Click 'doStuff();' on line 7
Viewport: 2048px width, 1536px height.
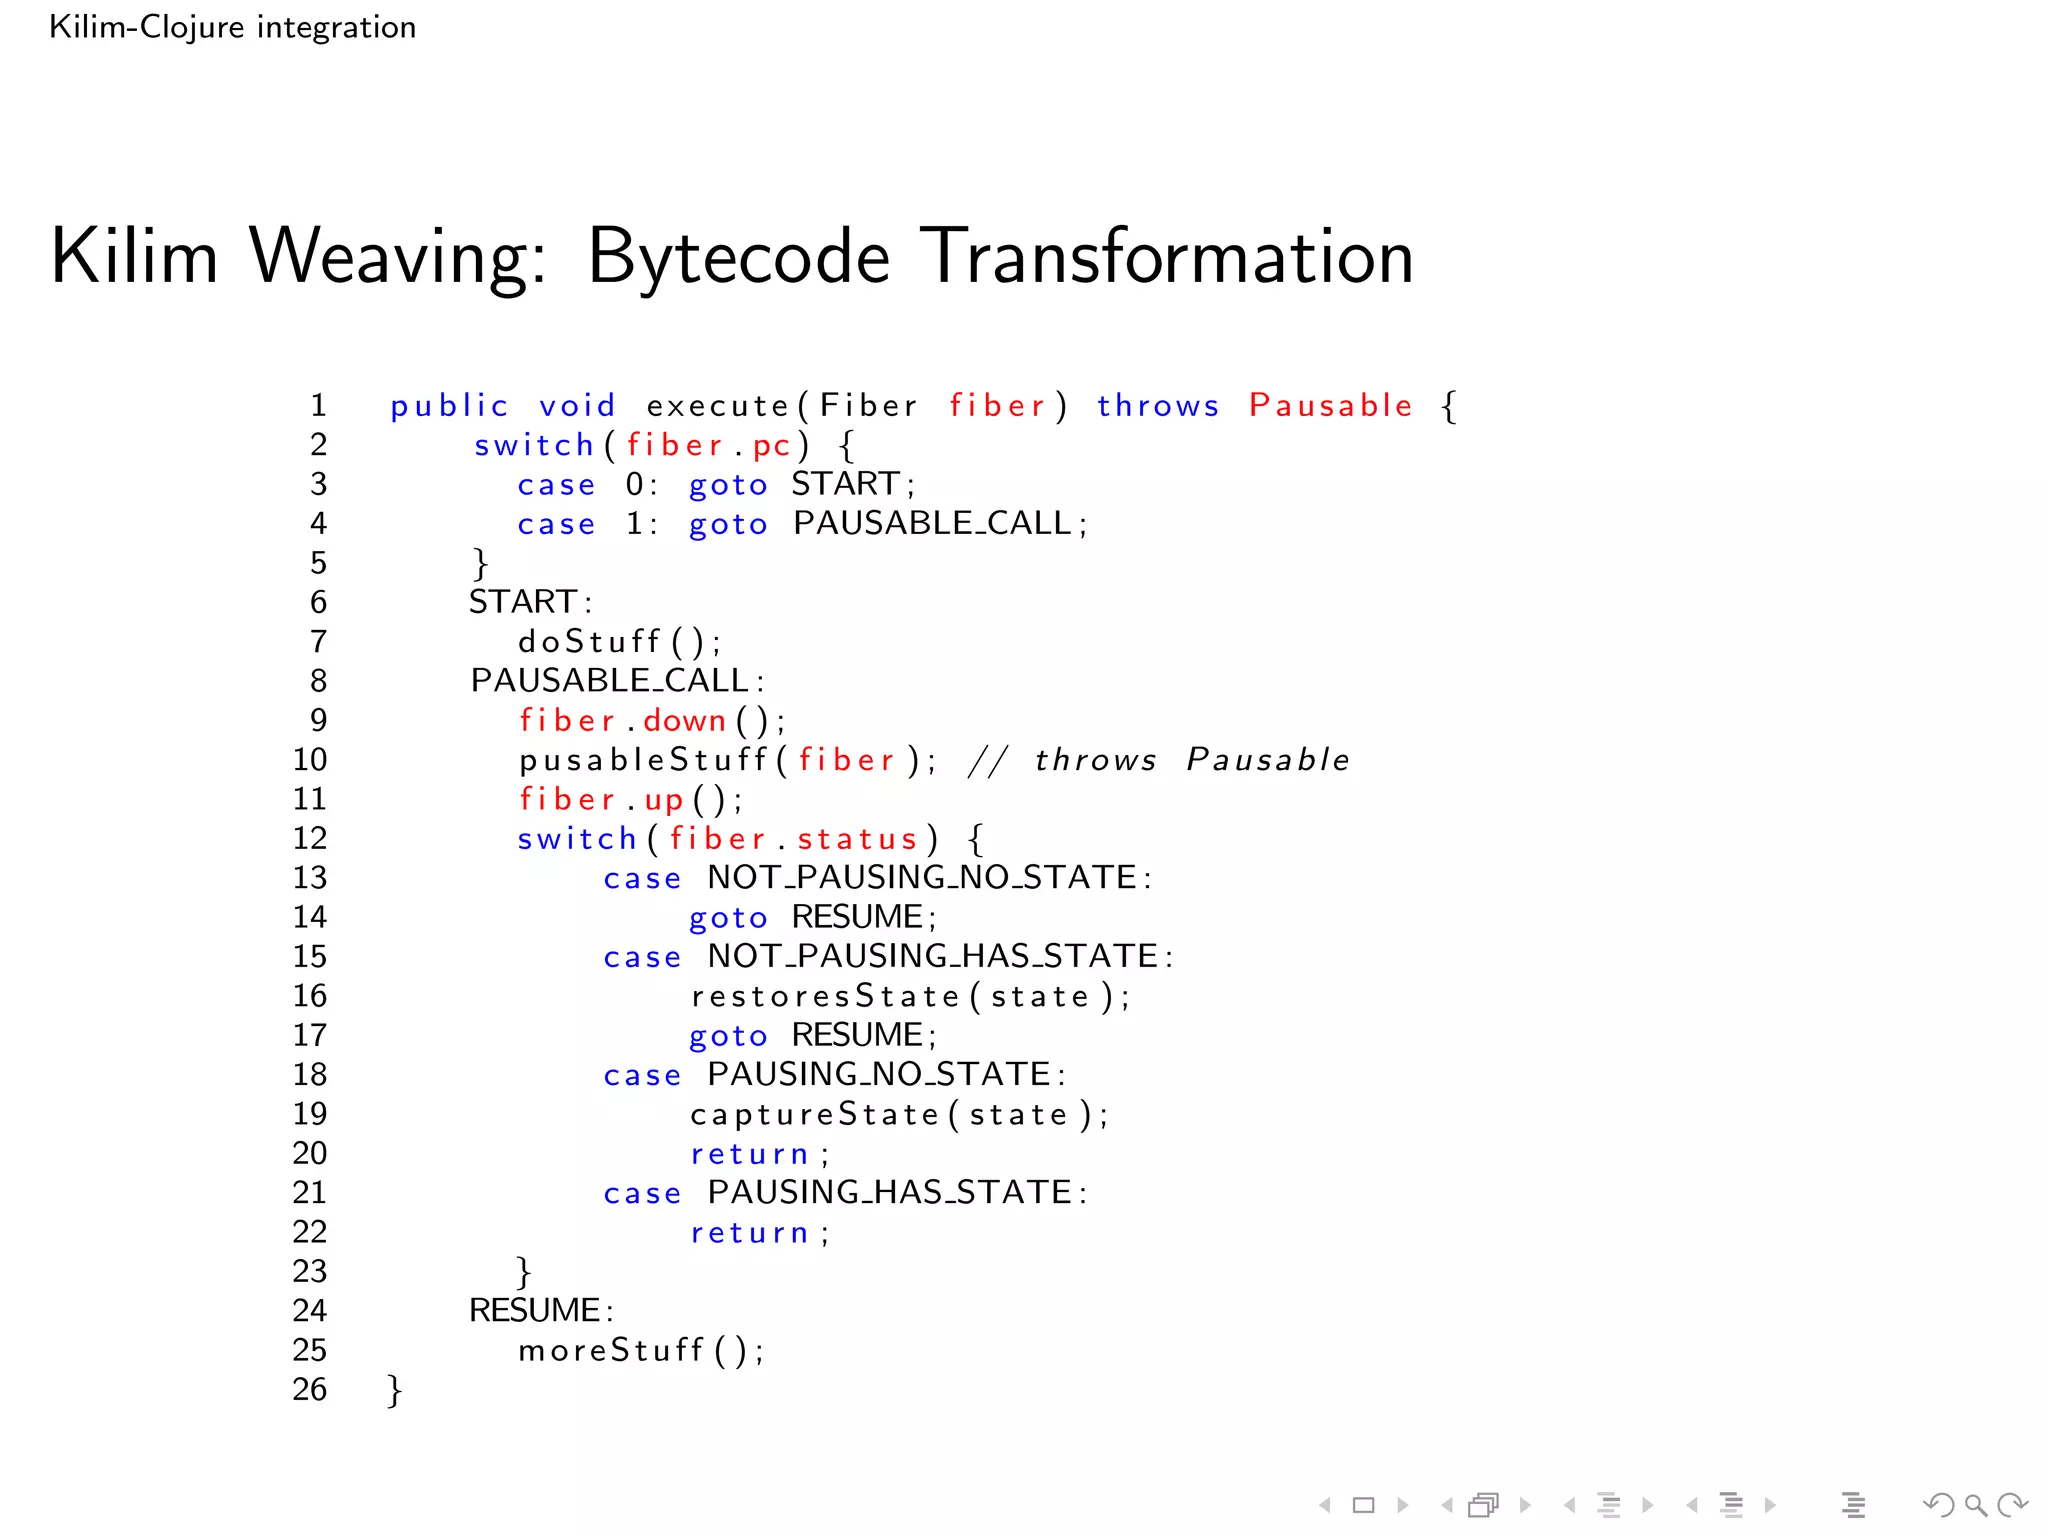tap(619, 641)
